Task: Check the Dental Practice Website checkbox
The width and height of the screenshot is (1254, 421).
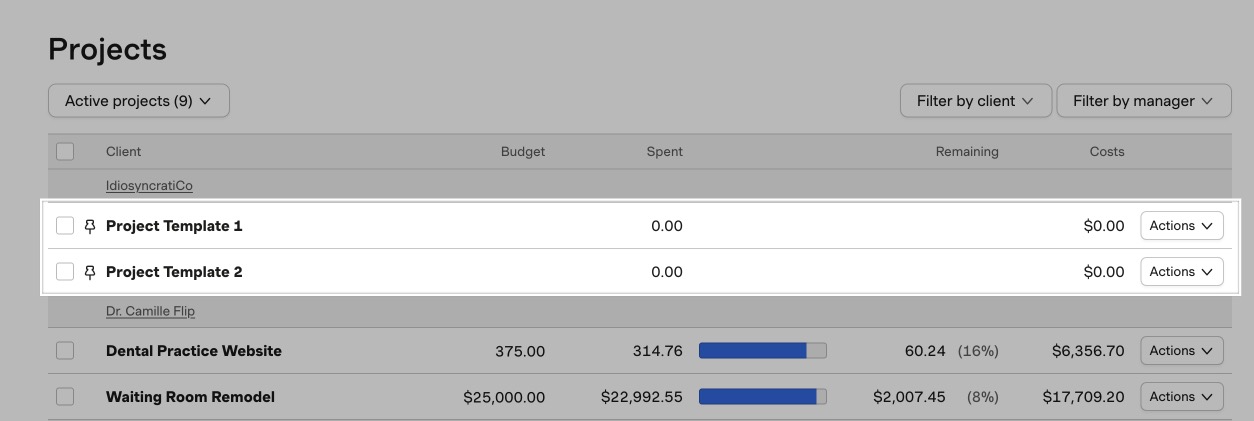Action: click(x=65, y=351)
